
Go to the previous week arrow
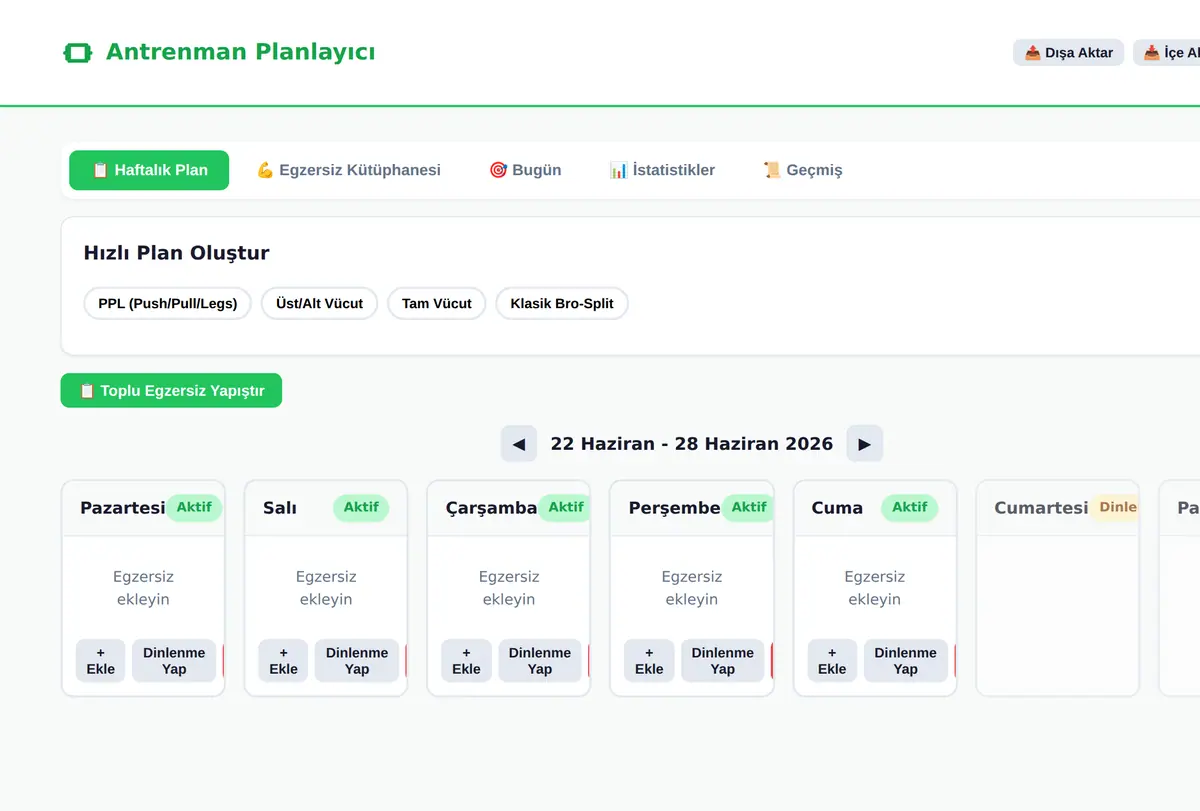tap(519, 444)
